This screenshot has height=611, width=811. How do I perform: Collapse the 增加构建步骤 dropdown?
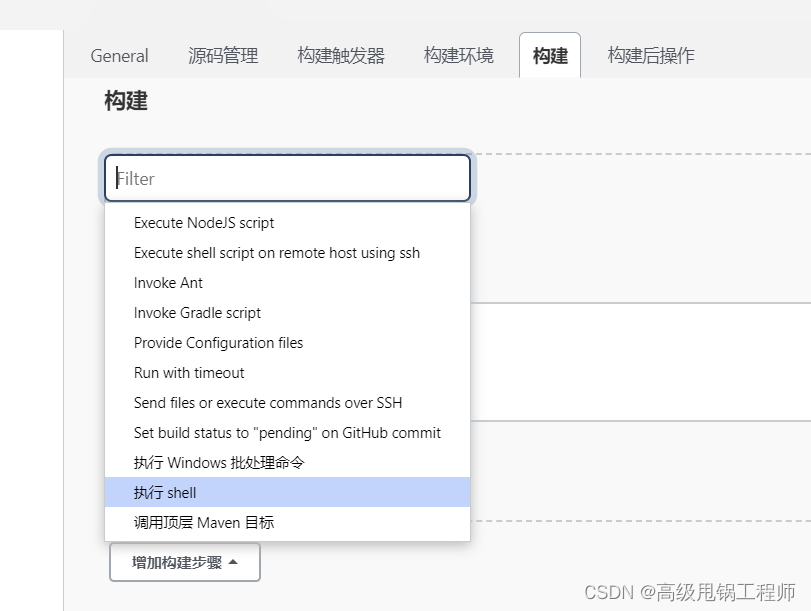184,562
